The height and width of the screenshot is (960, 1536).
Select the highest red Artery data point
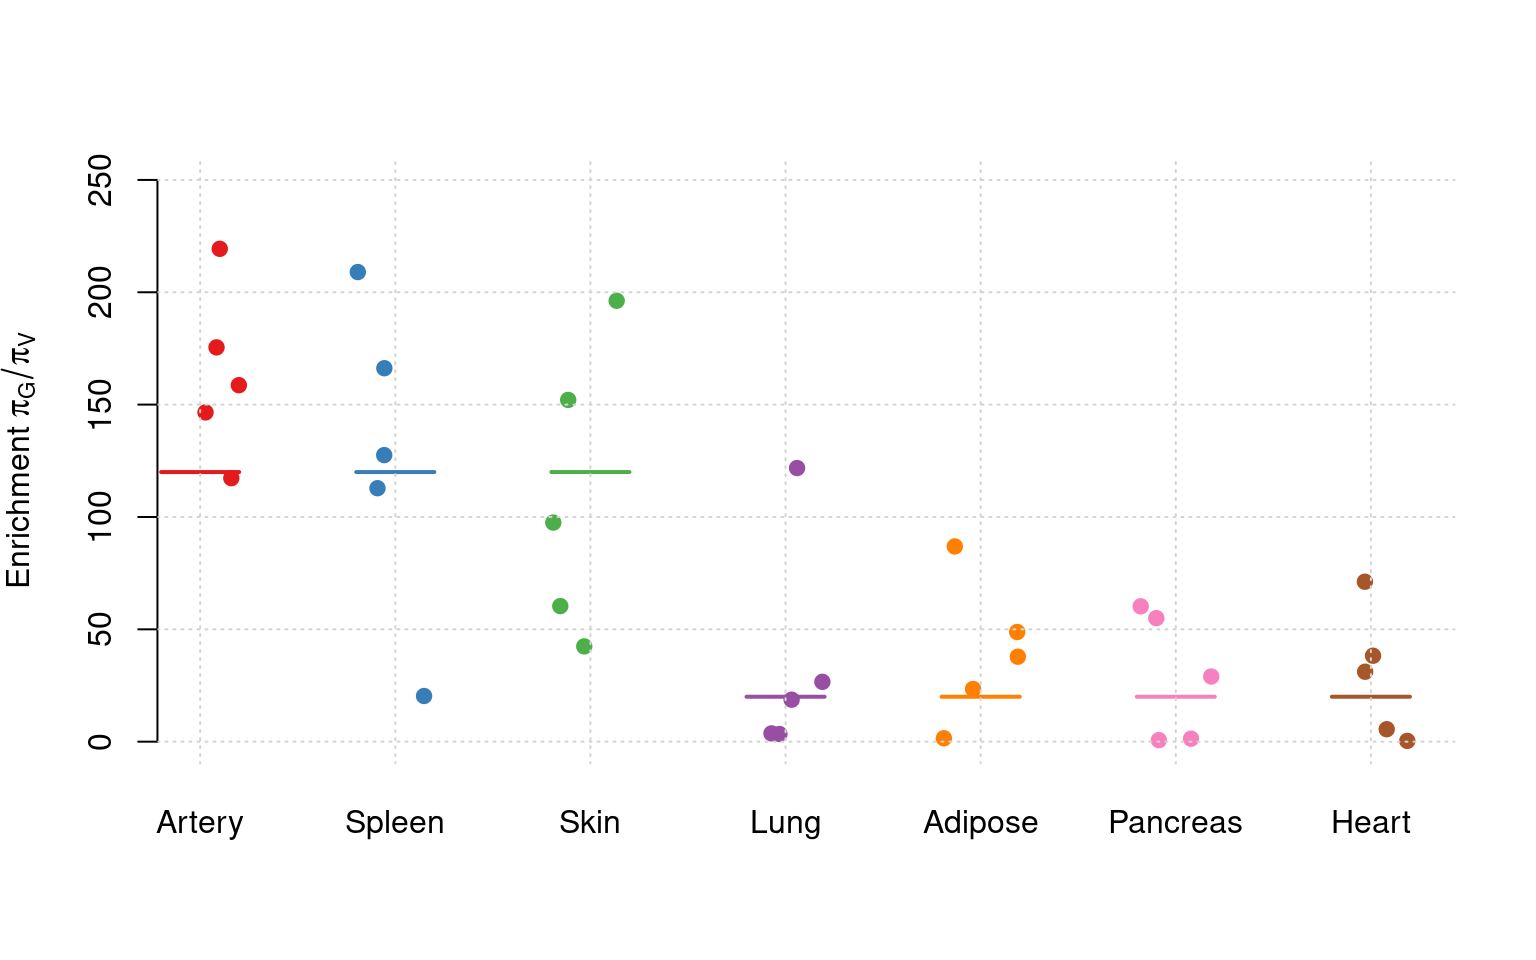pyautogui.click(x=220, y=249)
